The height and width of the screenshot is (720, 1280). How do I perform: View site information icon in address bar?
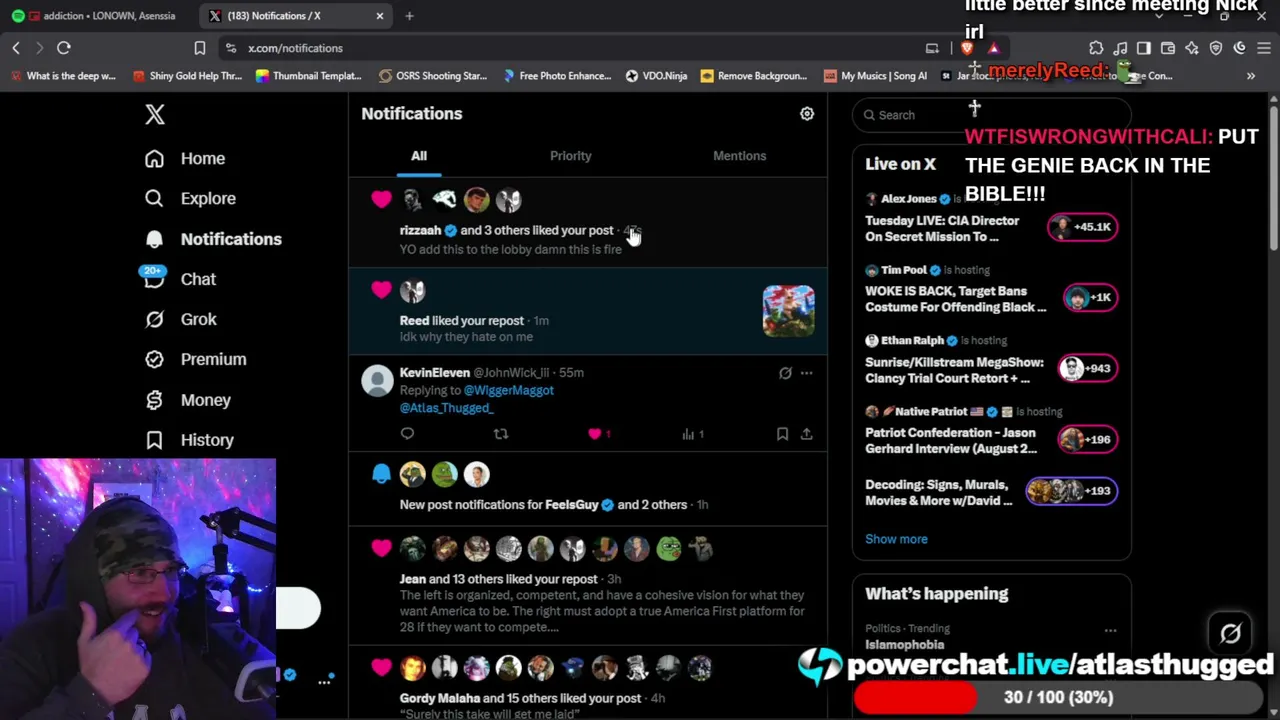pos(231,48)
